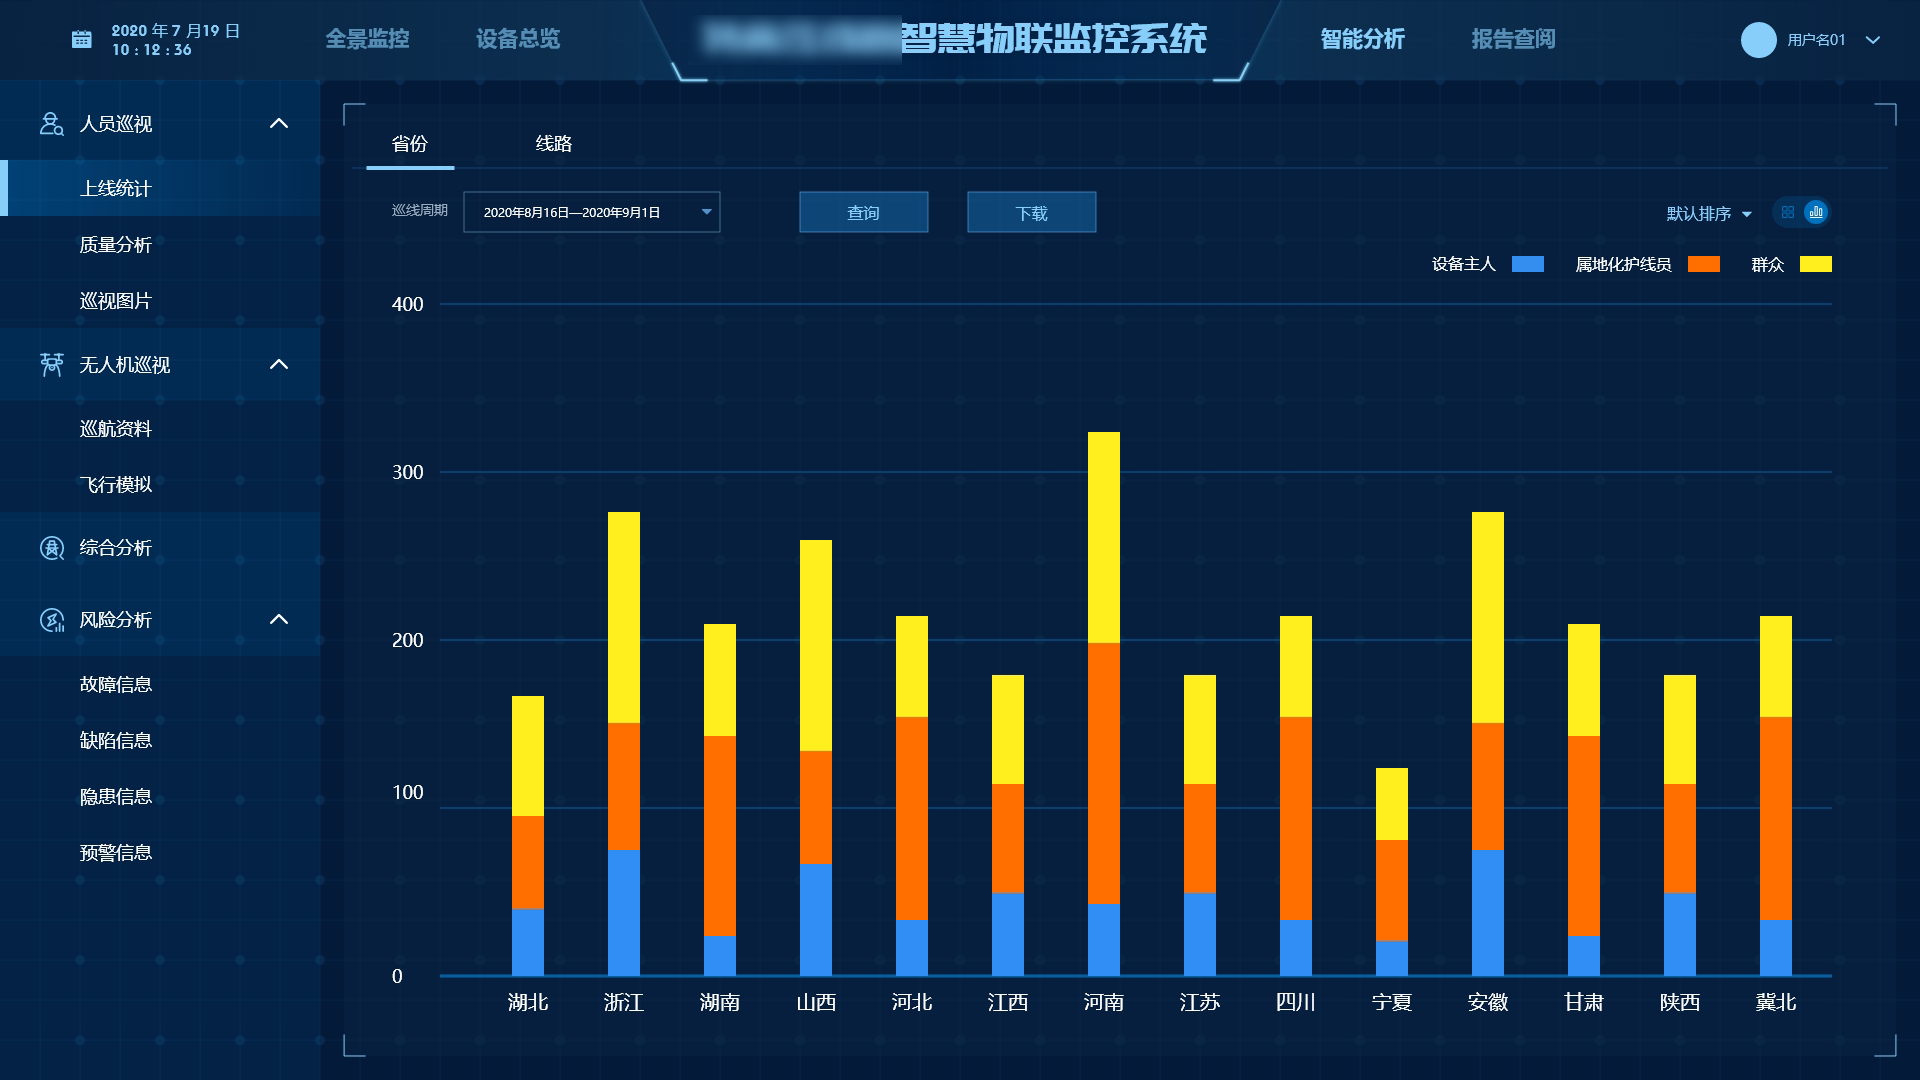Click the 山西 axis label
Viewport: 1920px width, 1080px height.
point(816,1002)
